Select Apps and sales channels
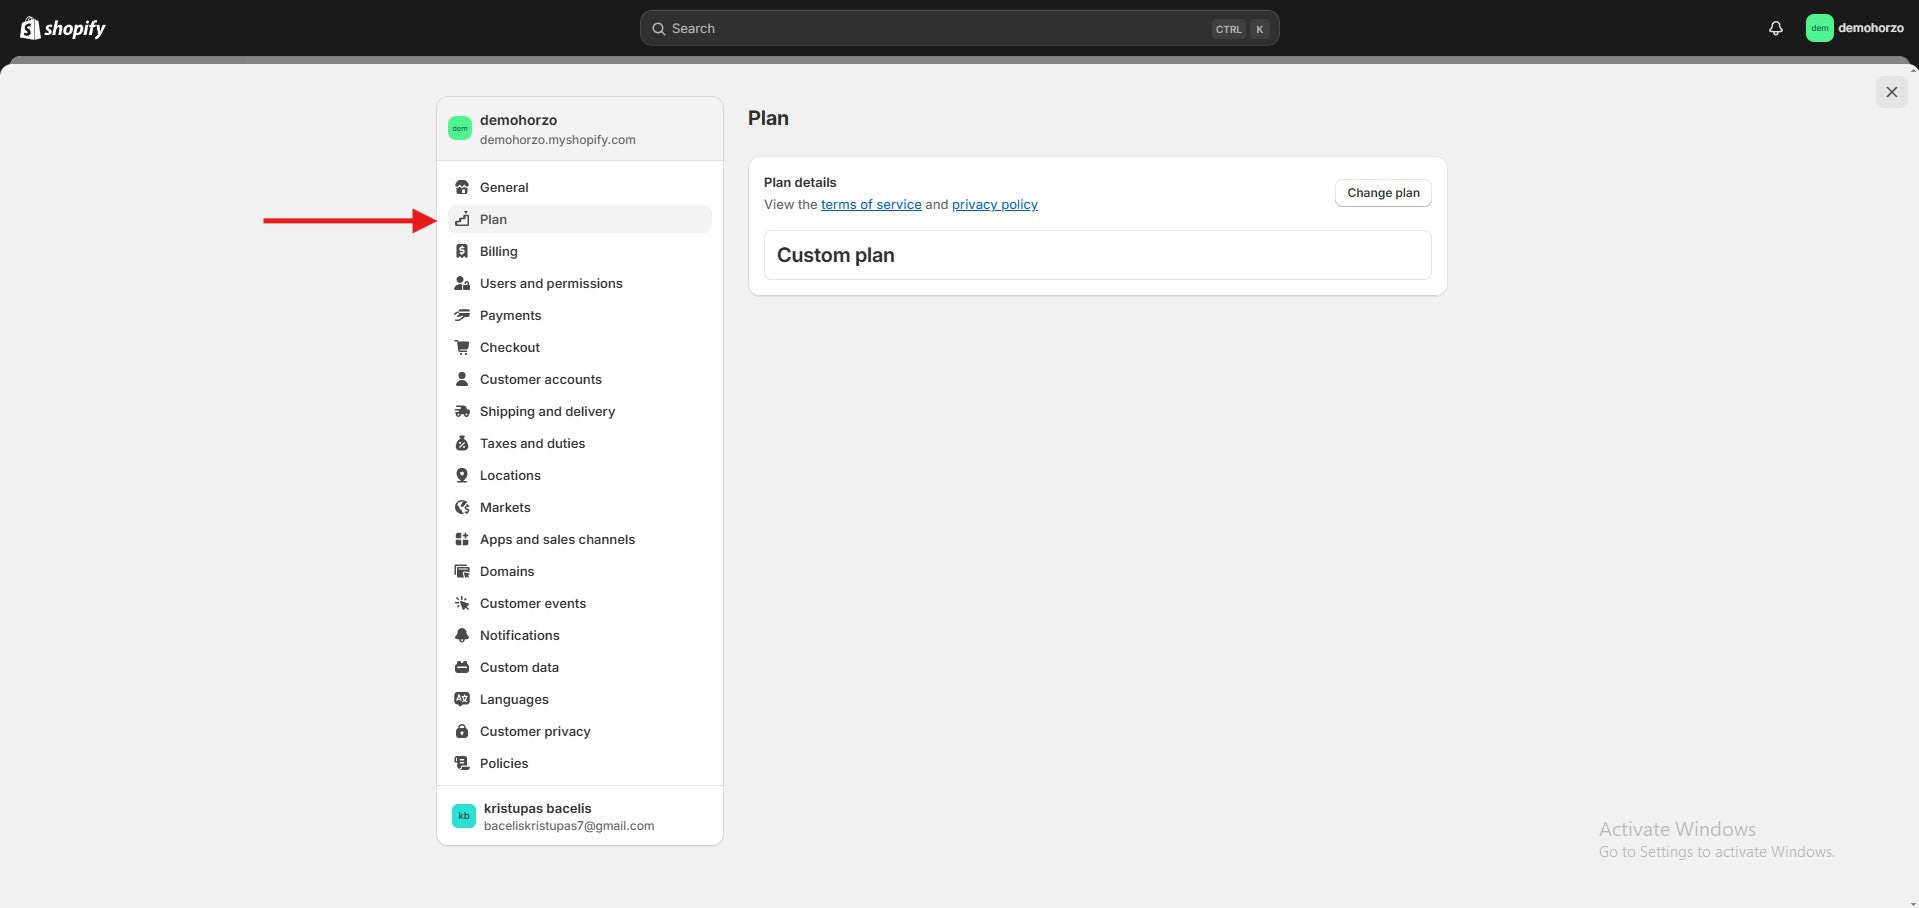Viewport: 1919px width, 908px height. [x=557, y=539]
